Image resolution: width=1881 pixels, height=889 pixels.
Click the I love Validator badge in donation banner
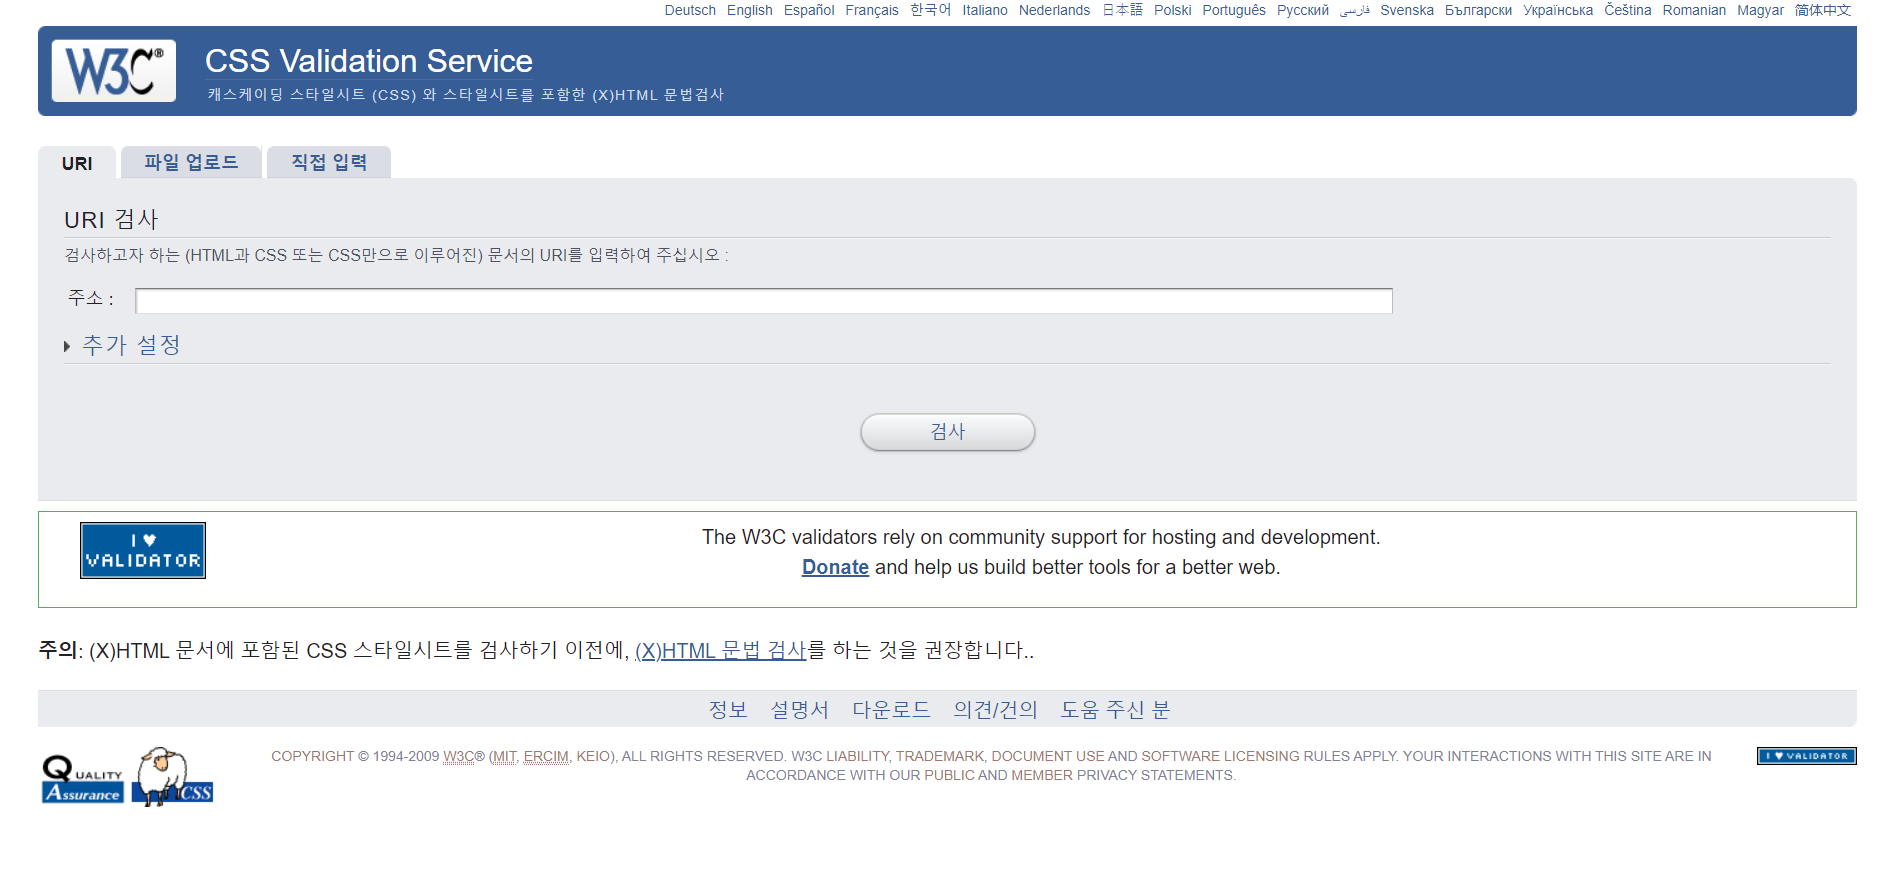[x=143, y=550]
